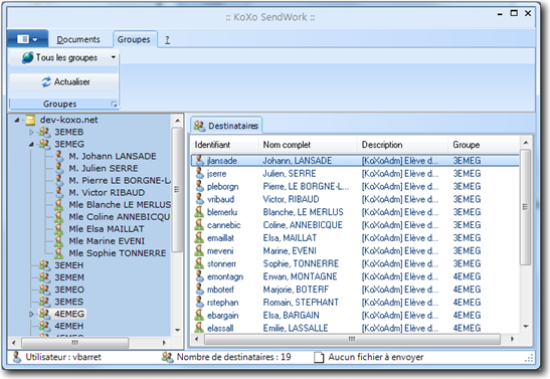Click the user icon in the blemerlu row

coord(199,212)
